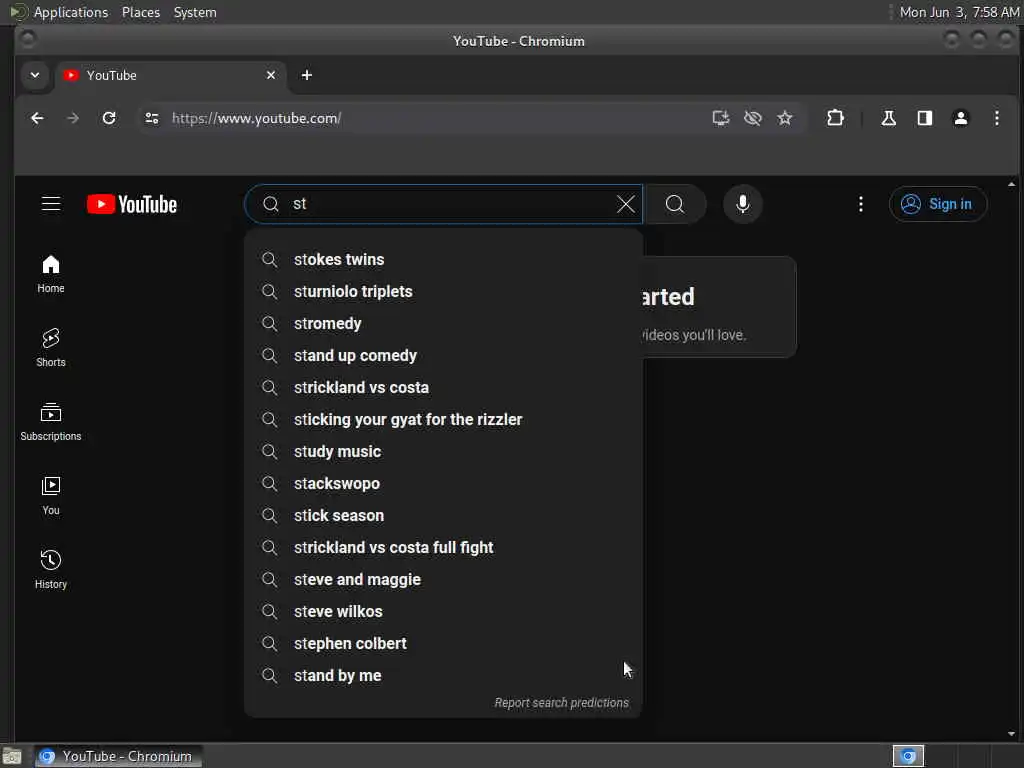This screenshot has width=1024, height=768.
Task: Click the address bar URL
Action: point(256,118)
